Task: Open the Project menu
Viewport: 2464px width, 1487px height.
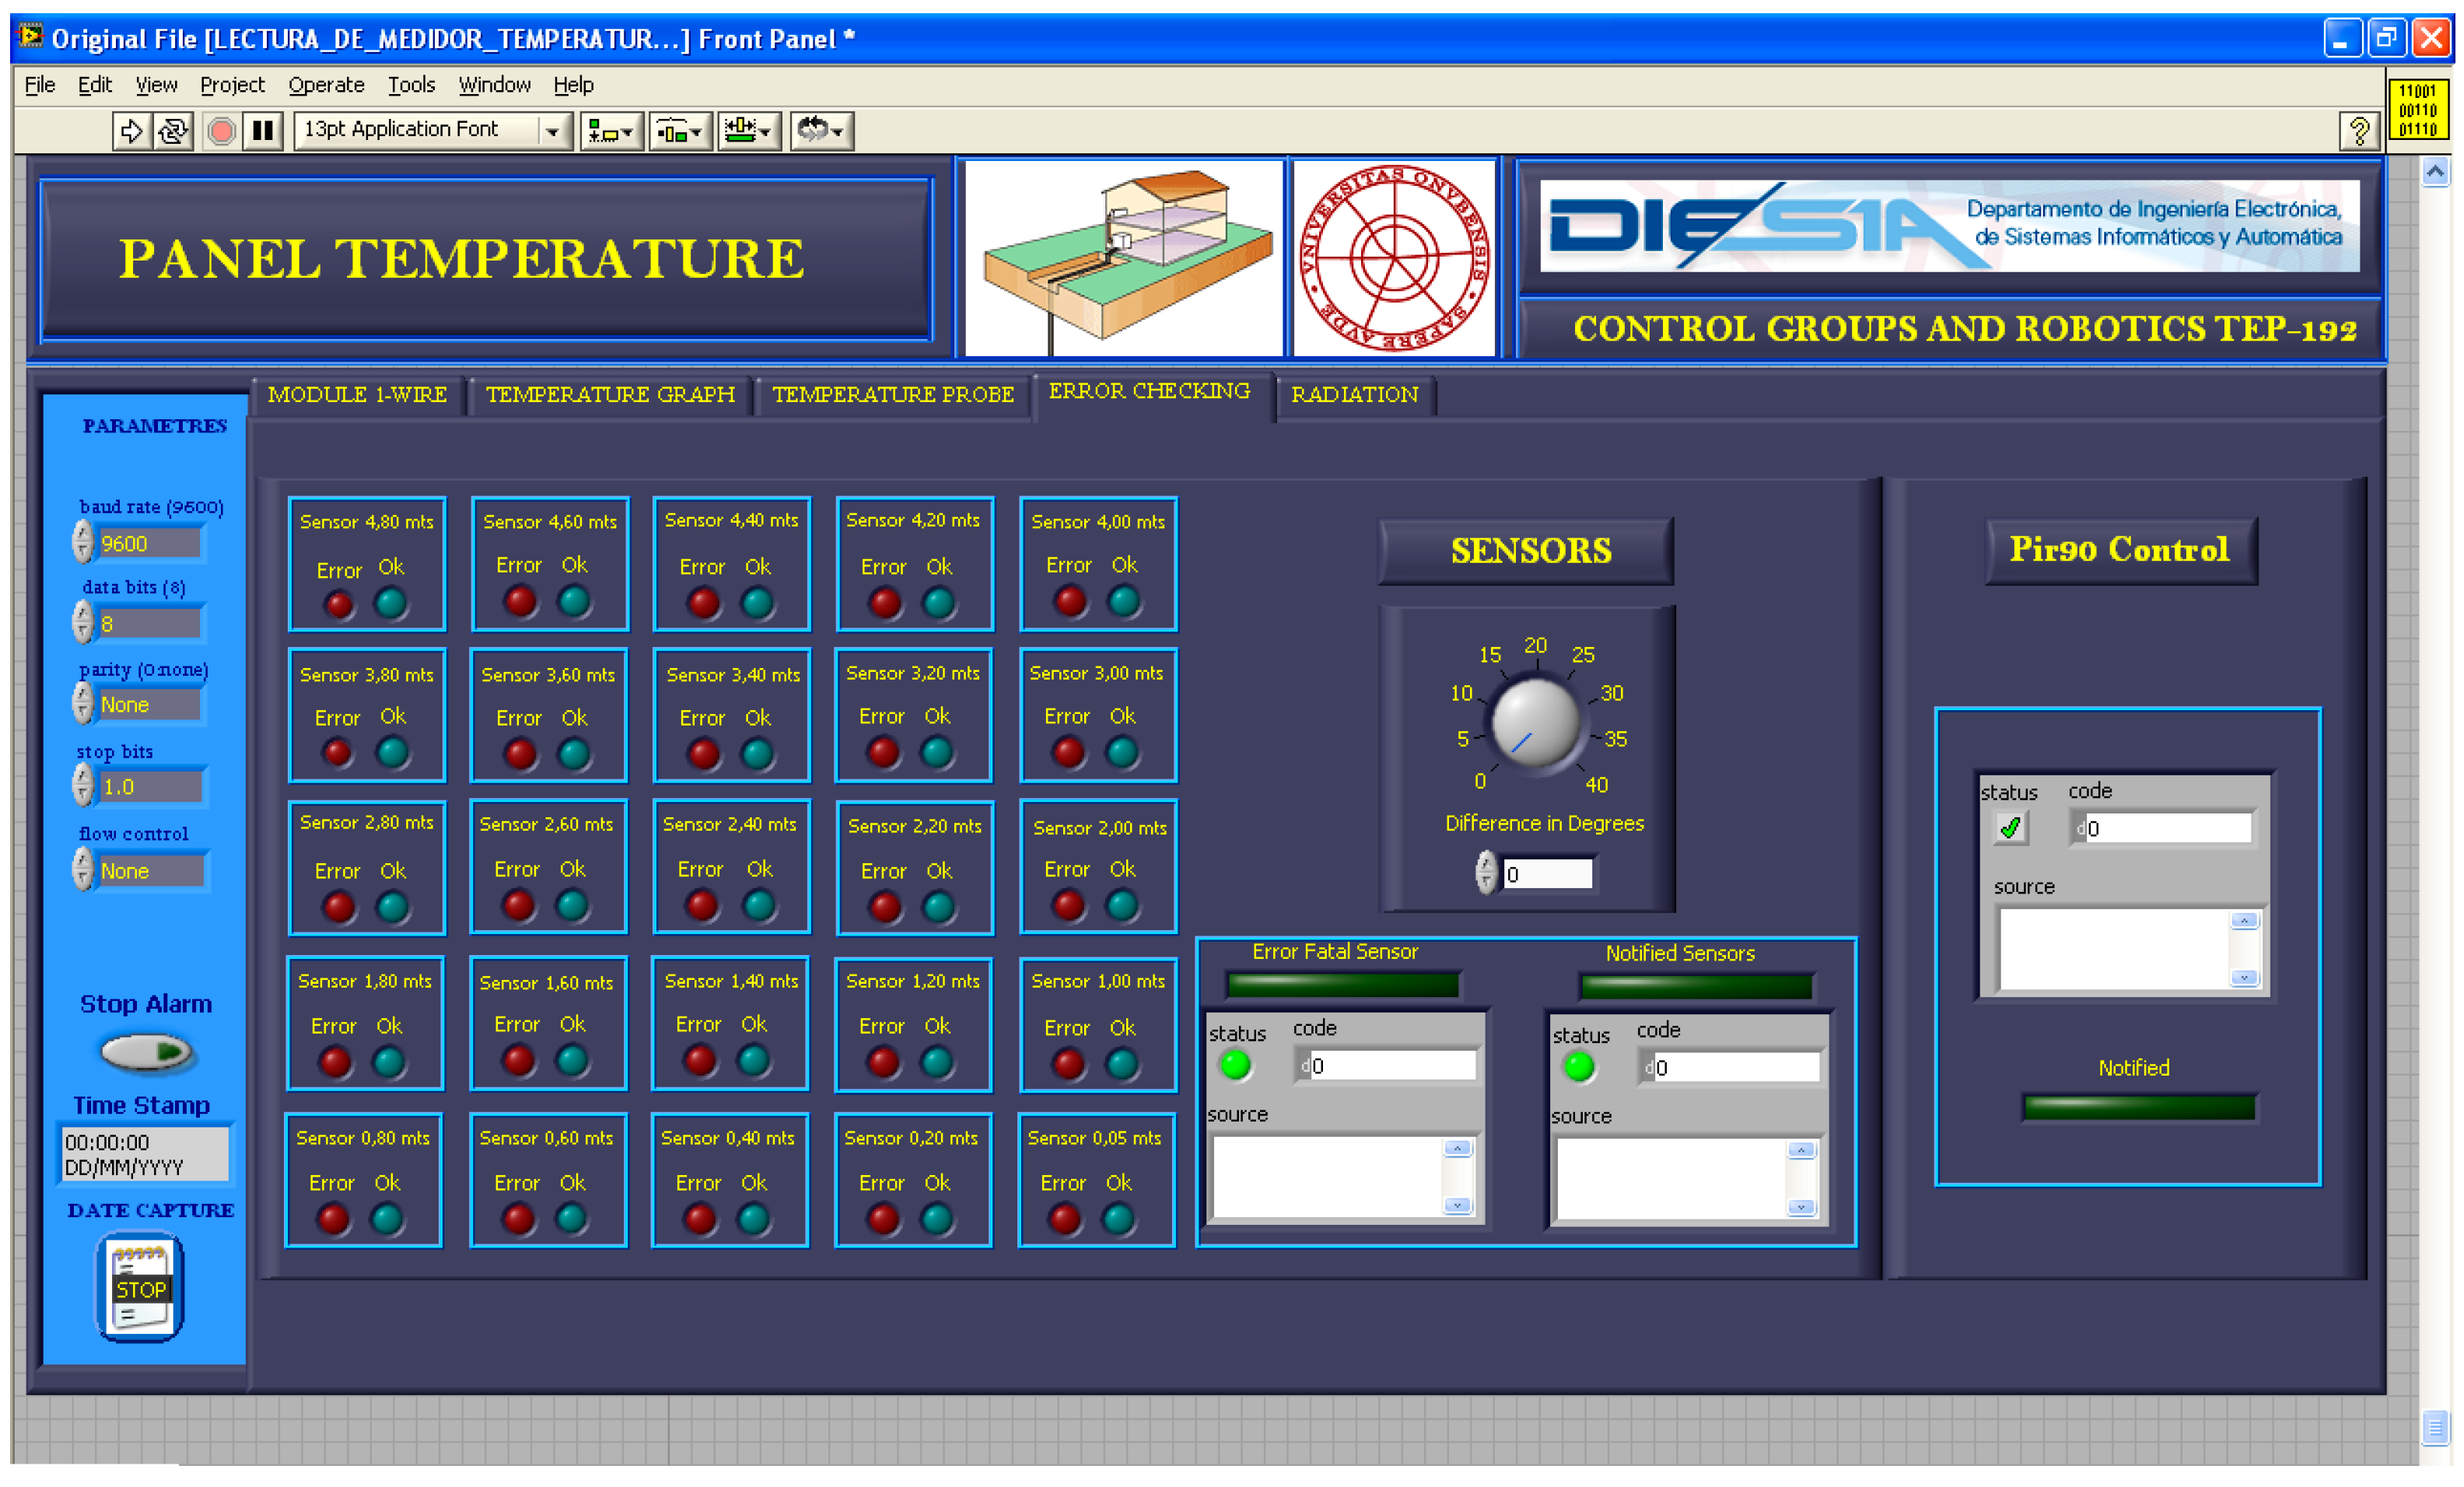Action: pyautogui.click(x=232, y=85)
